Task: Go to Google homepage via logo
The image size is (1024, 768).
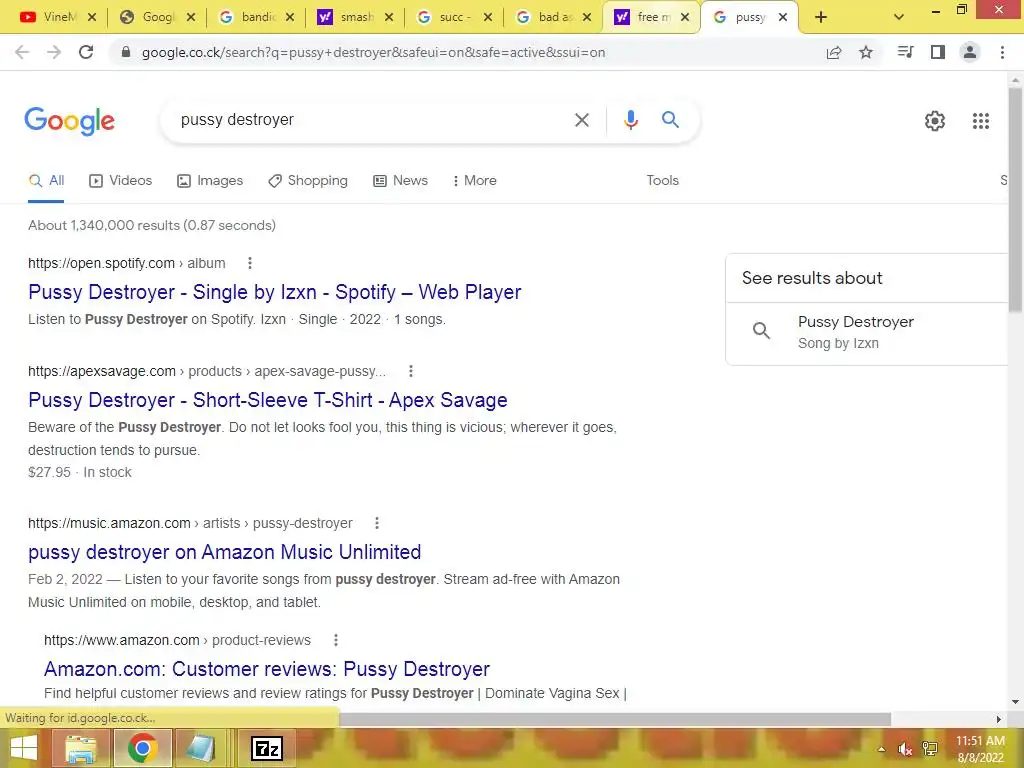Action: click(x=69, y=121)
